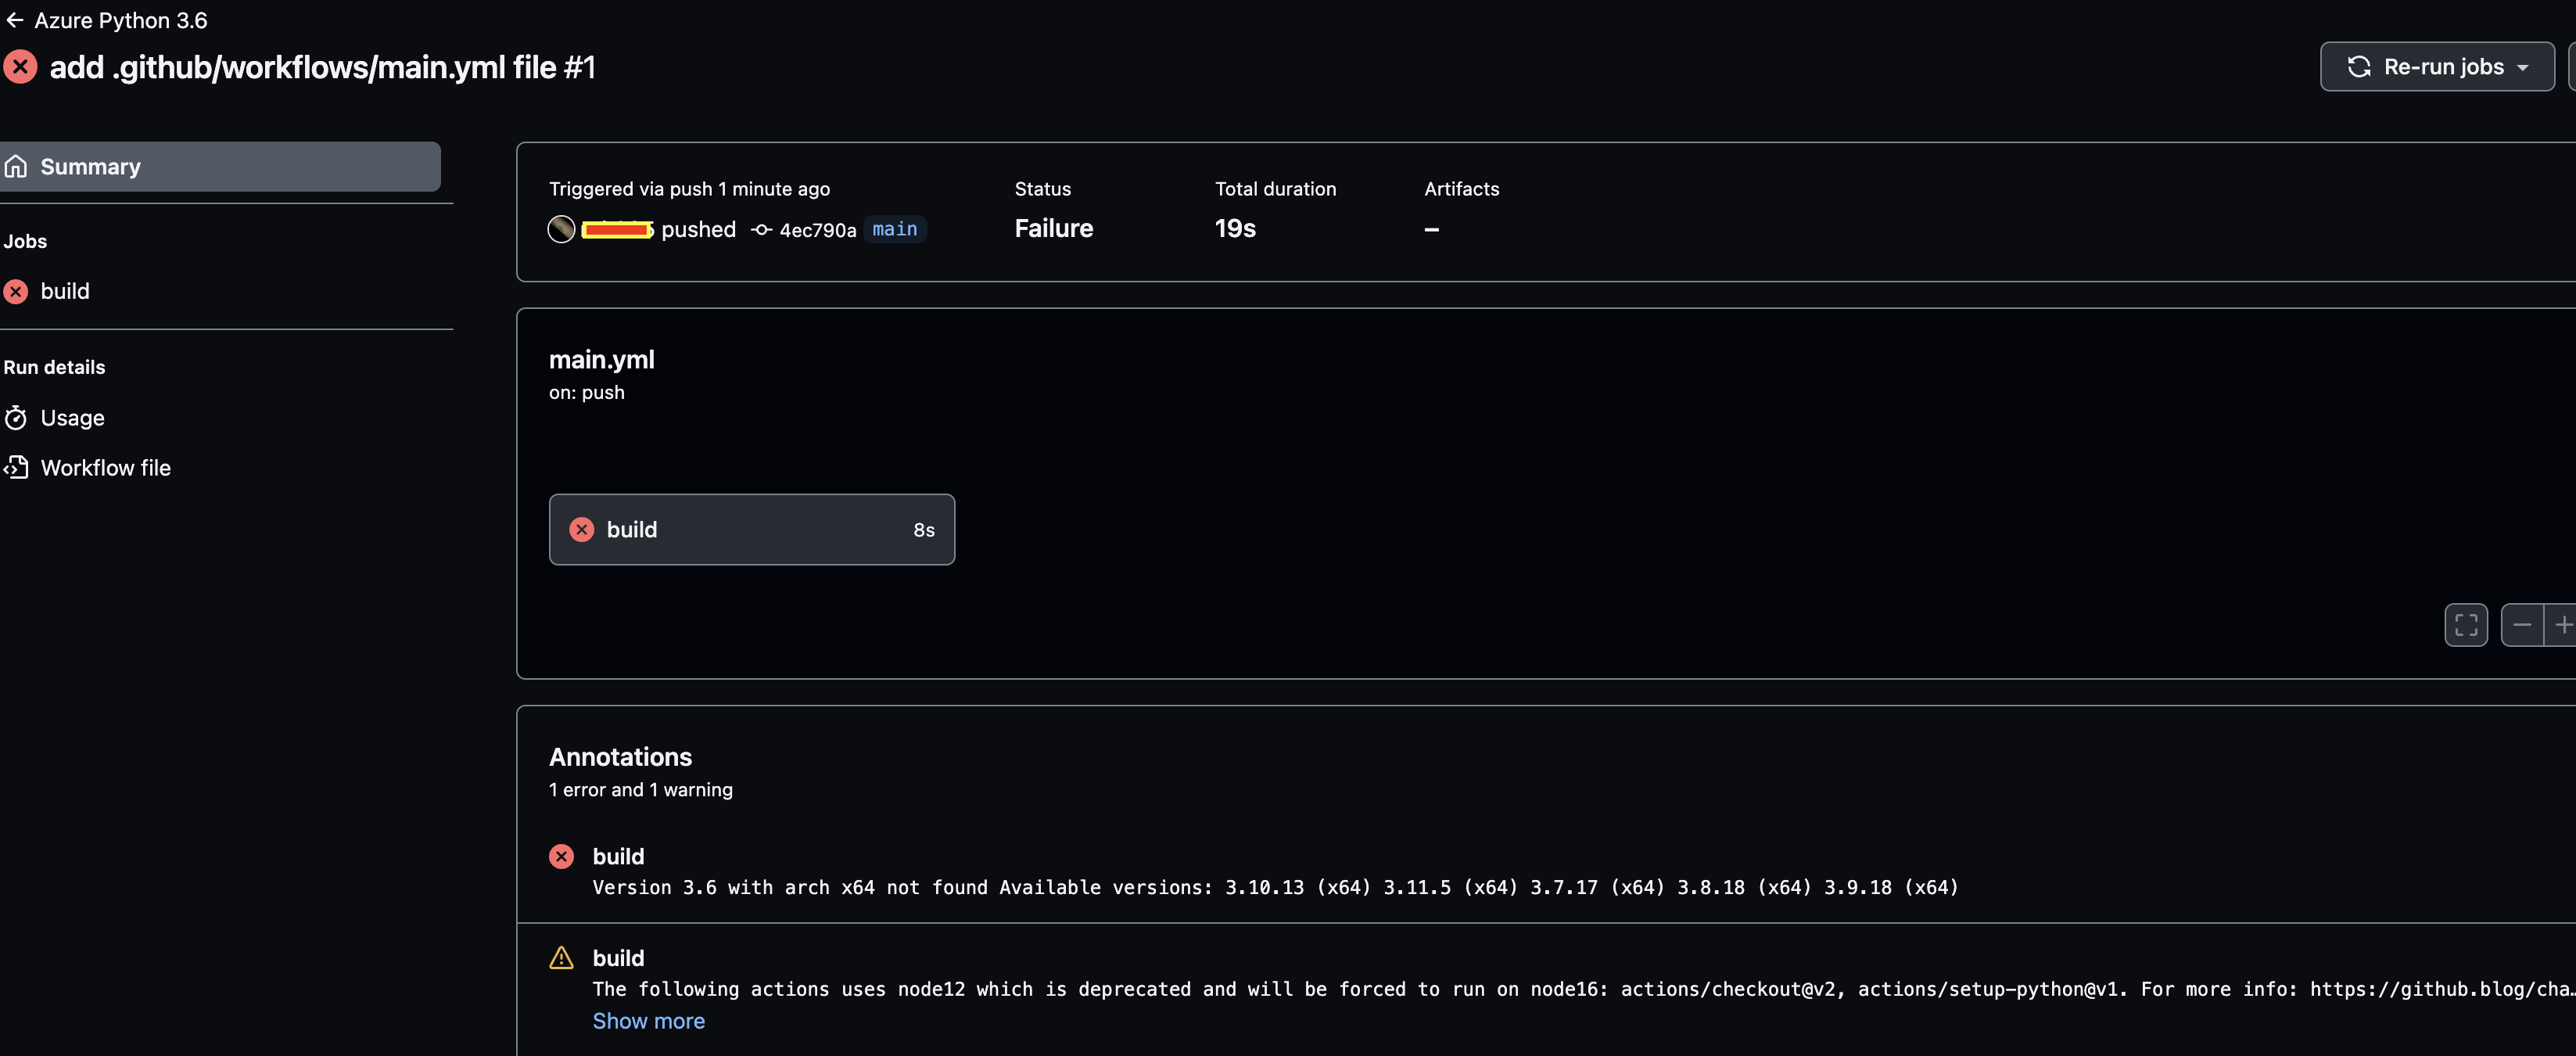Click the red failure icon beside run title
This screenshot has height=1056, width=2576.
click(x=20, y=67)
